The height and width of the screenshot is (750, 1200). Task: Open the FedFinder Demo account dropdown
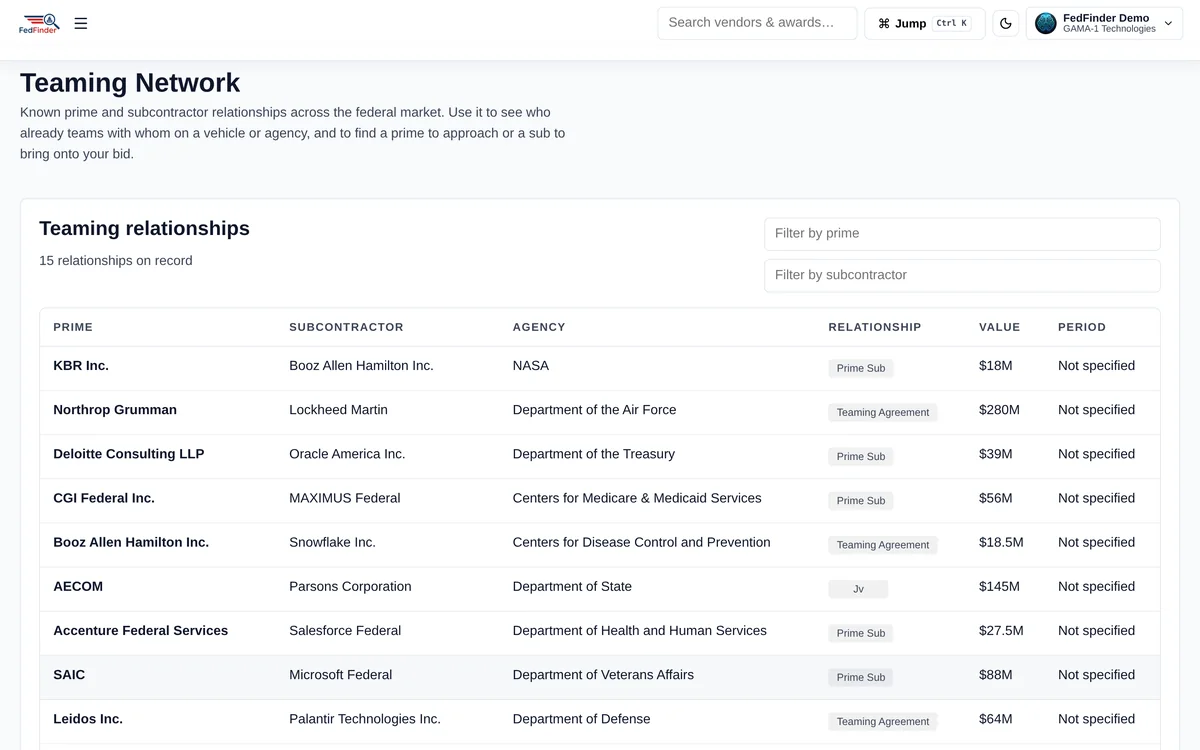[1104, 23]
